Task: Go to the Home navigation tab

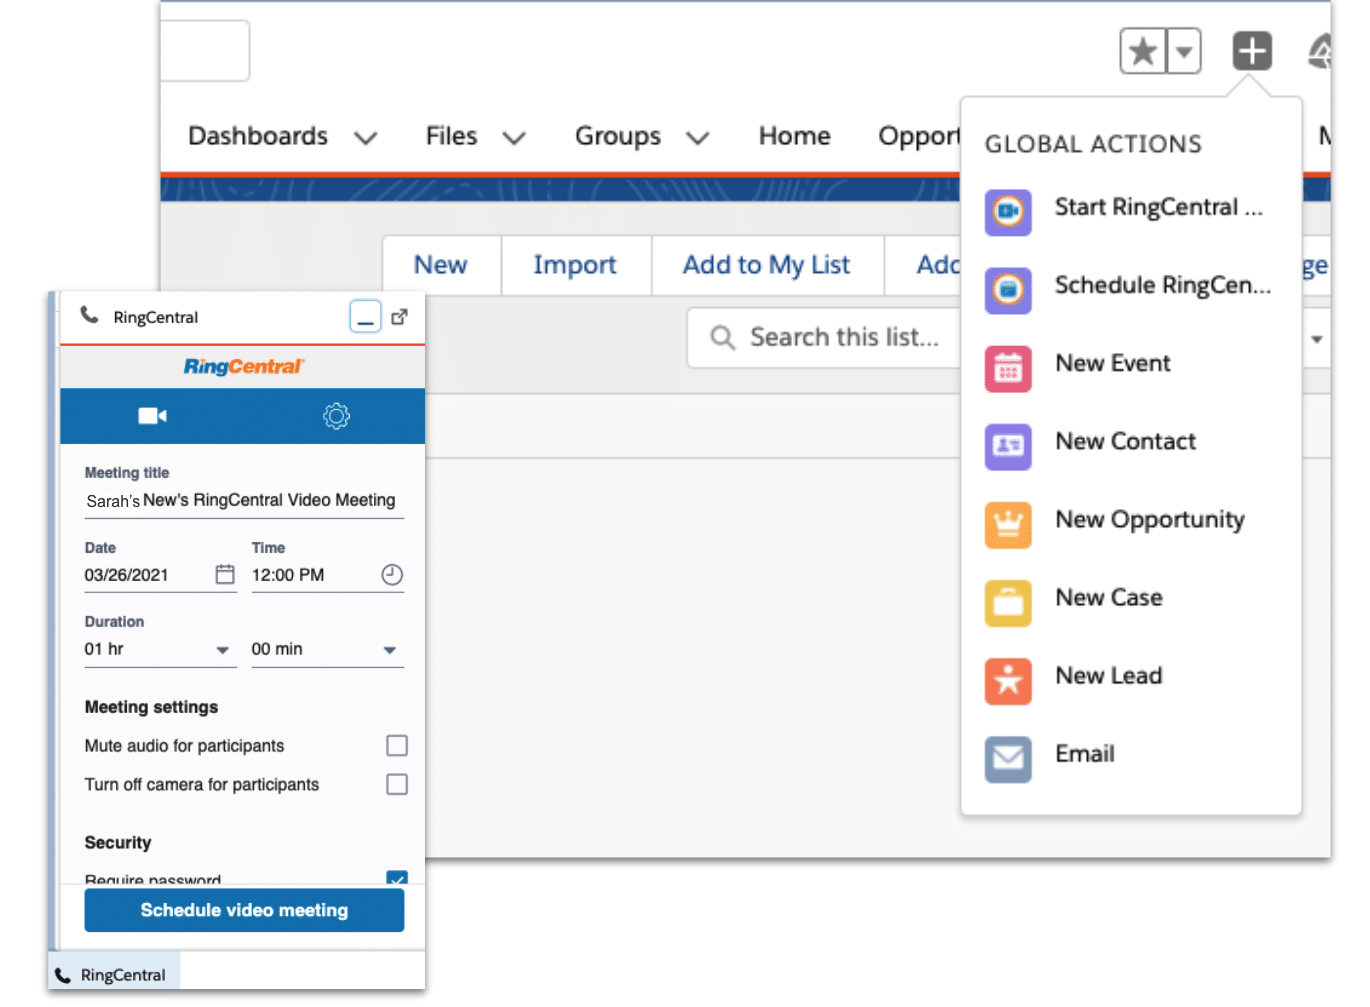Action: click(794, 136)
